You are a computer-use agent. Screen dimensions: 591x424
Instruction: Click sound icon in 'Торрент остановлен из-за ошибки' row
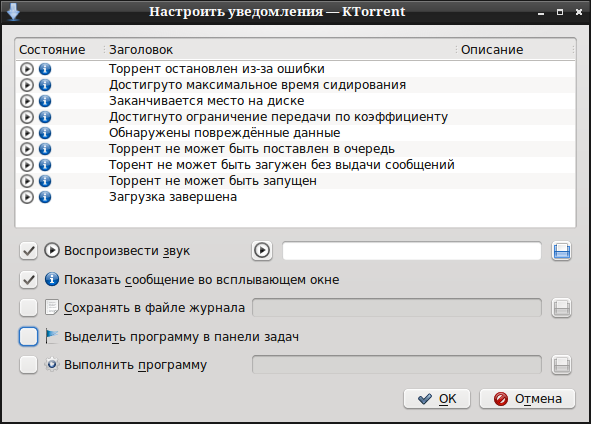(x=27, y=69)
